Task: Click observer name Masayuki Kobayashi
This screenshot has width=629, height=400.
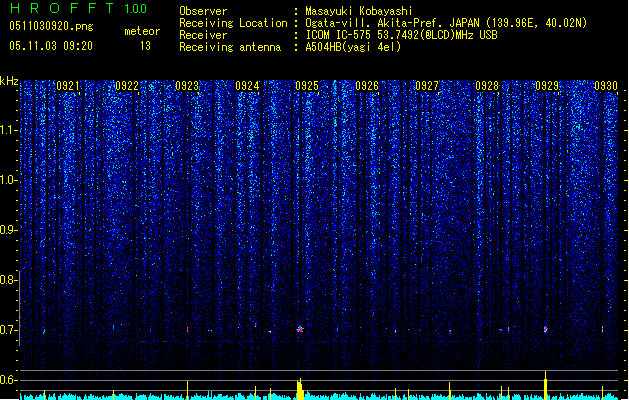Action: click(359, 11)
